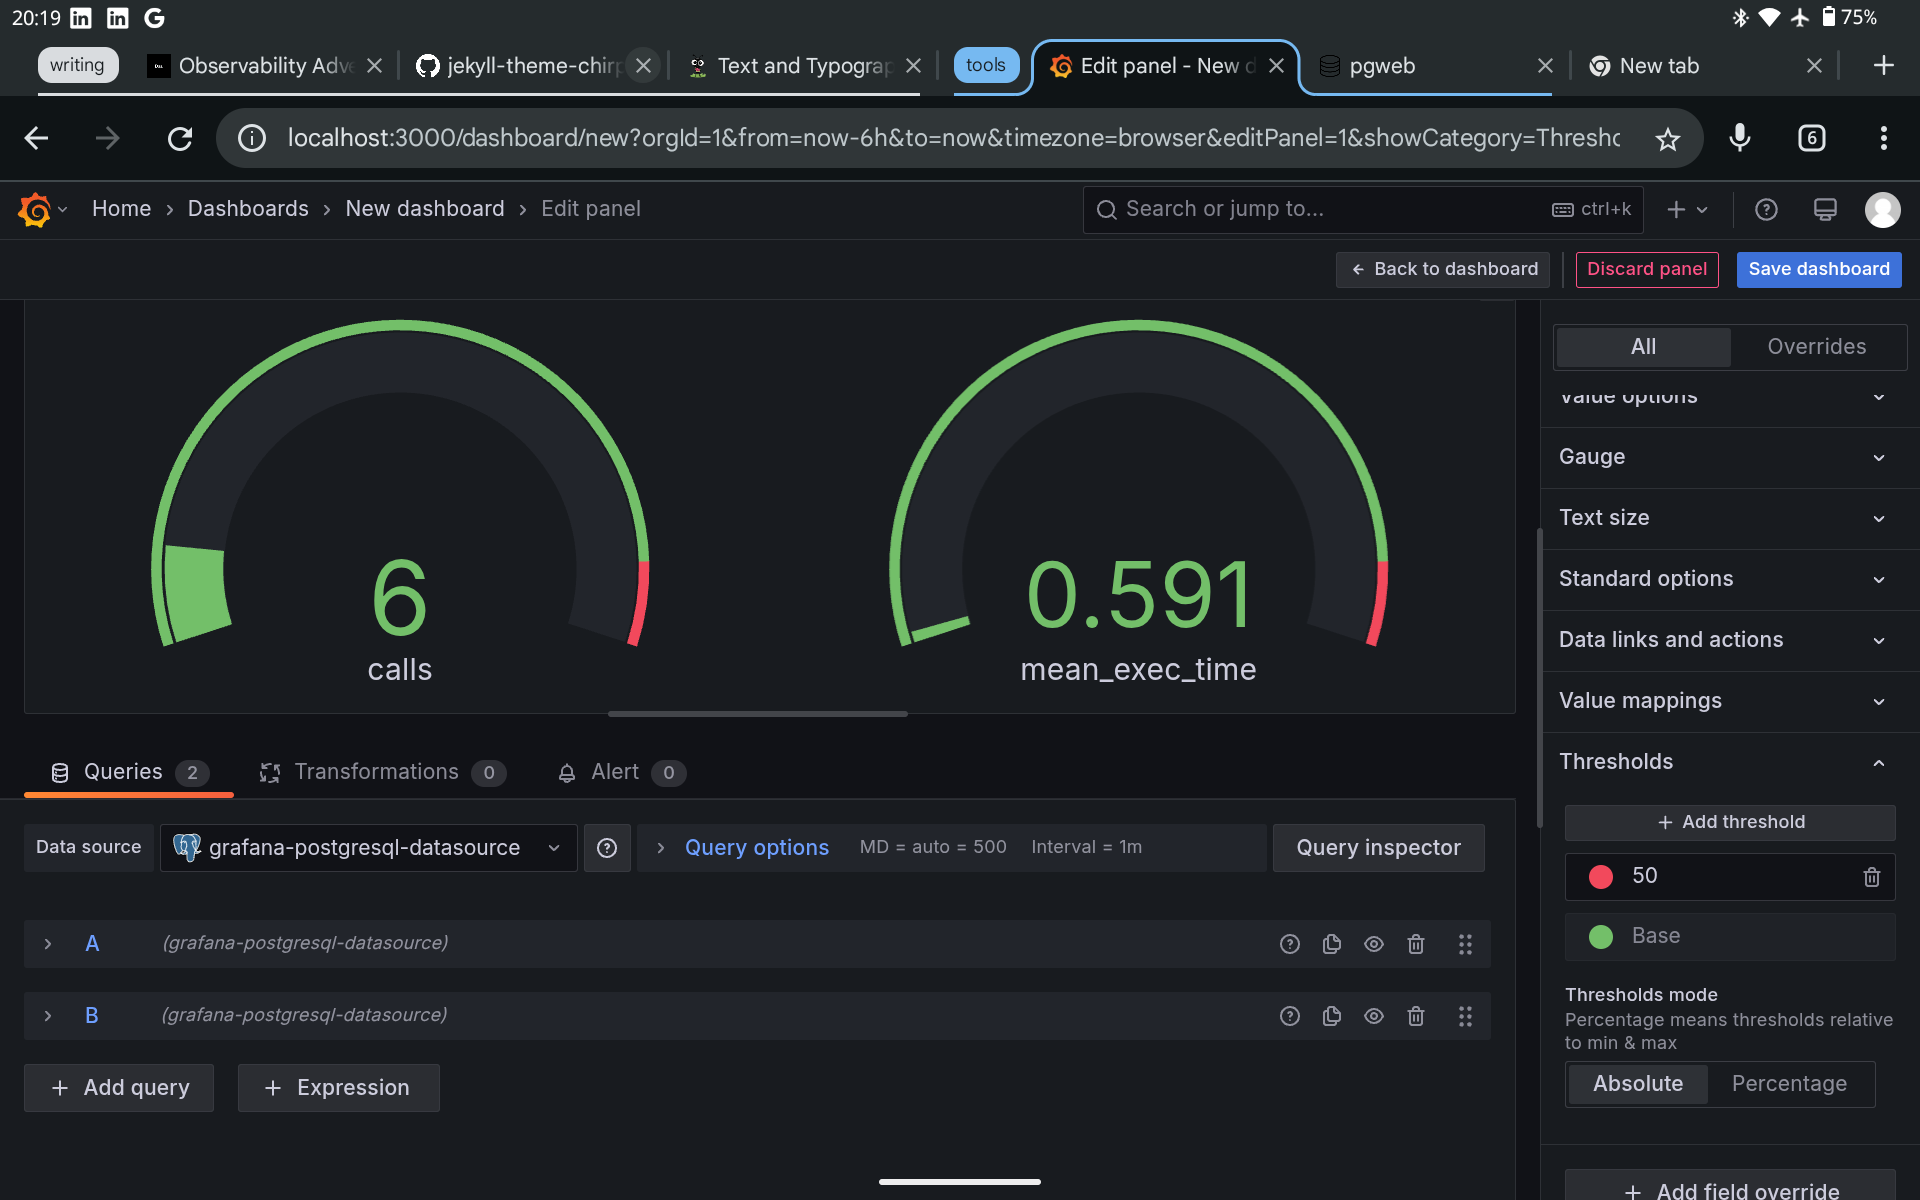Expand query A row
The width and height of the screenshot is (1920, 1200).
coord(48,944)
